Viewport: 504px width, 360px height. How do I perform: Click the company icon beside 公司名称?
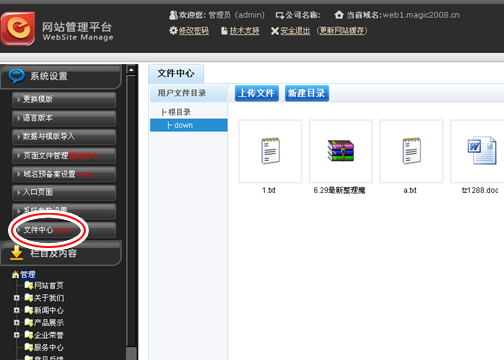(x=280, y=15)
